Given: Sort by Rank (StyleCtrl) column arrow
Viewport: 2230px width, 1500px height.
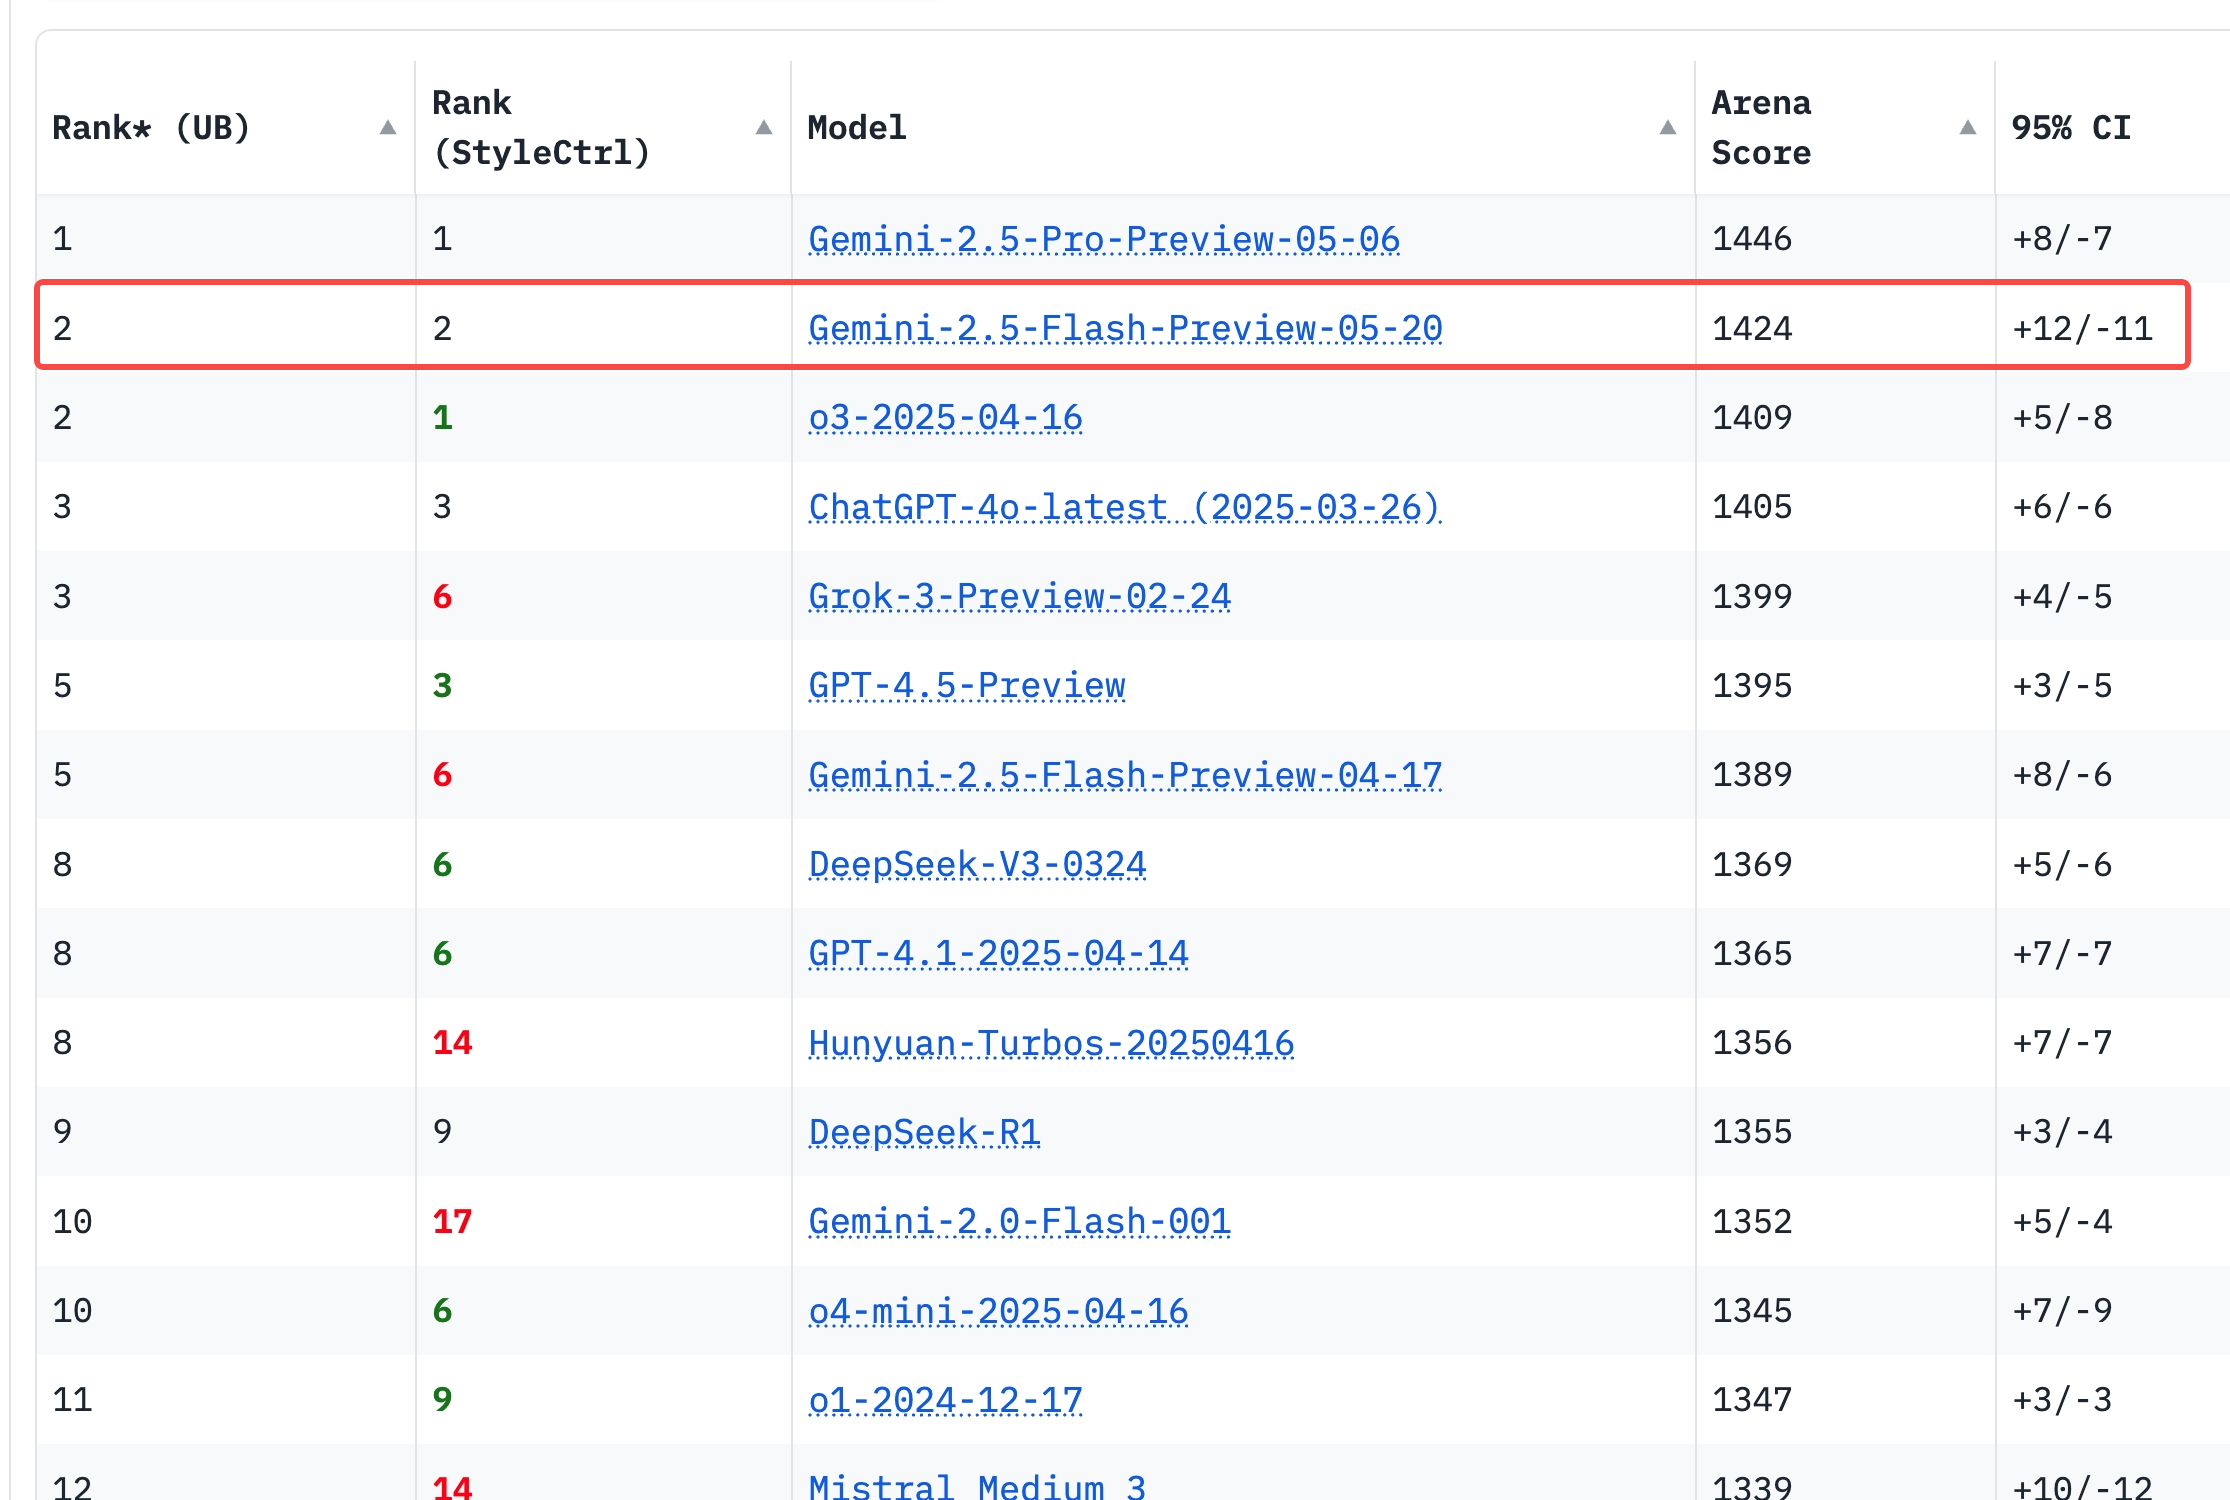Looking at the screenshot, I should click(x=764, y=128).
